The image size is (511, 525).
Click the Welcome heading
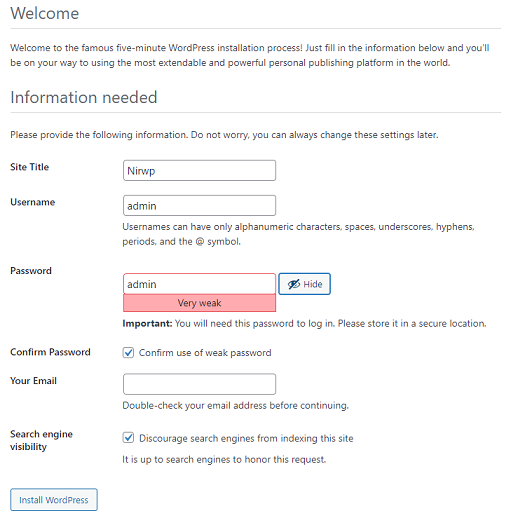(x=45, y=13)
